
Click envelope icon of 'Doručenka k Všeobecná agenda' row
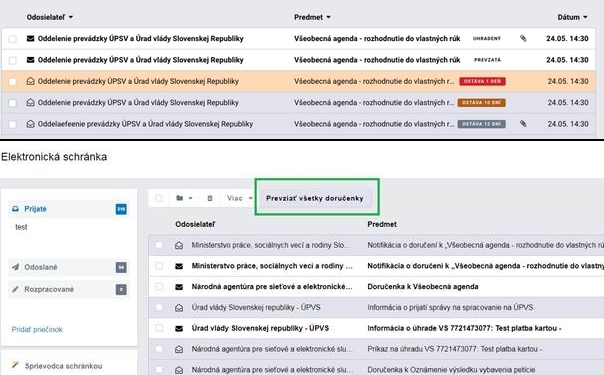pyautogui.click(x=179, y=287)
